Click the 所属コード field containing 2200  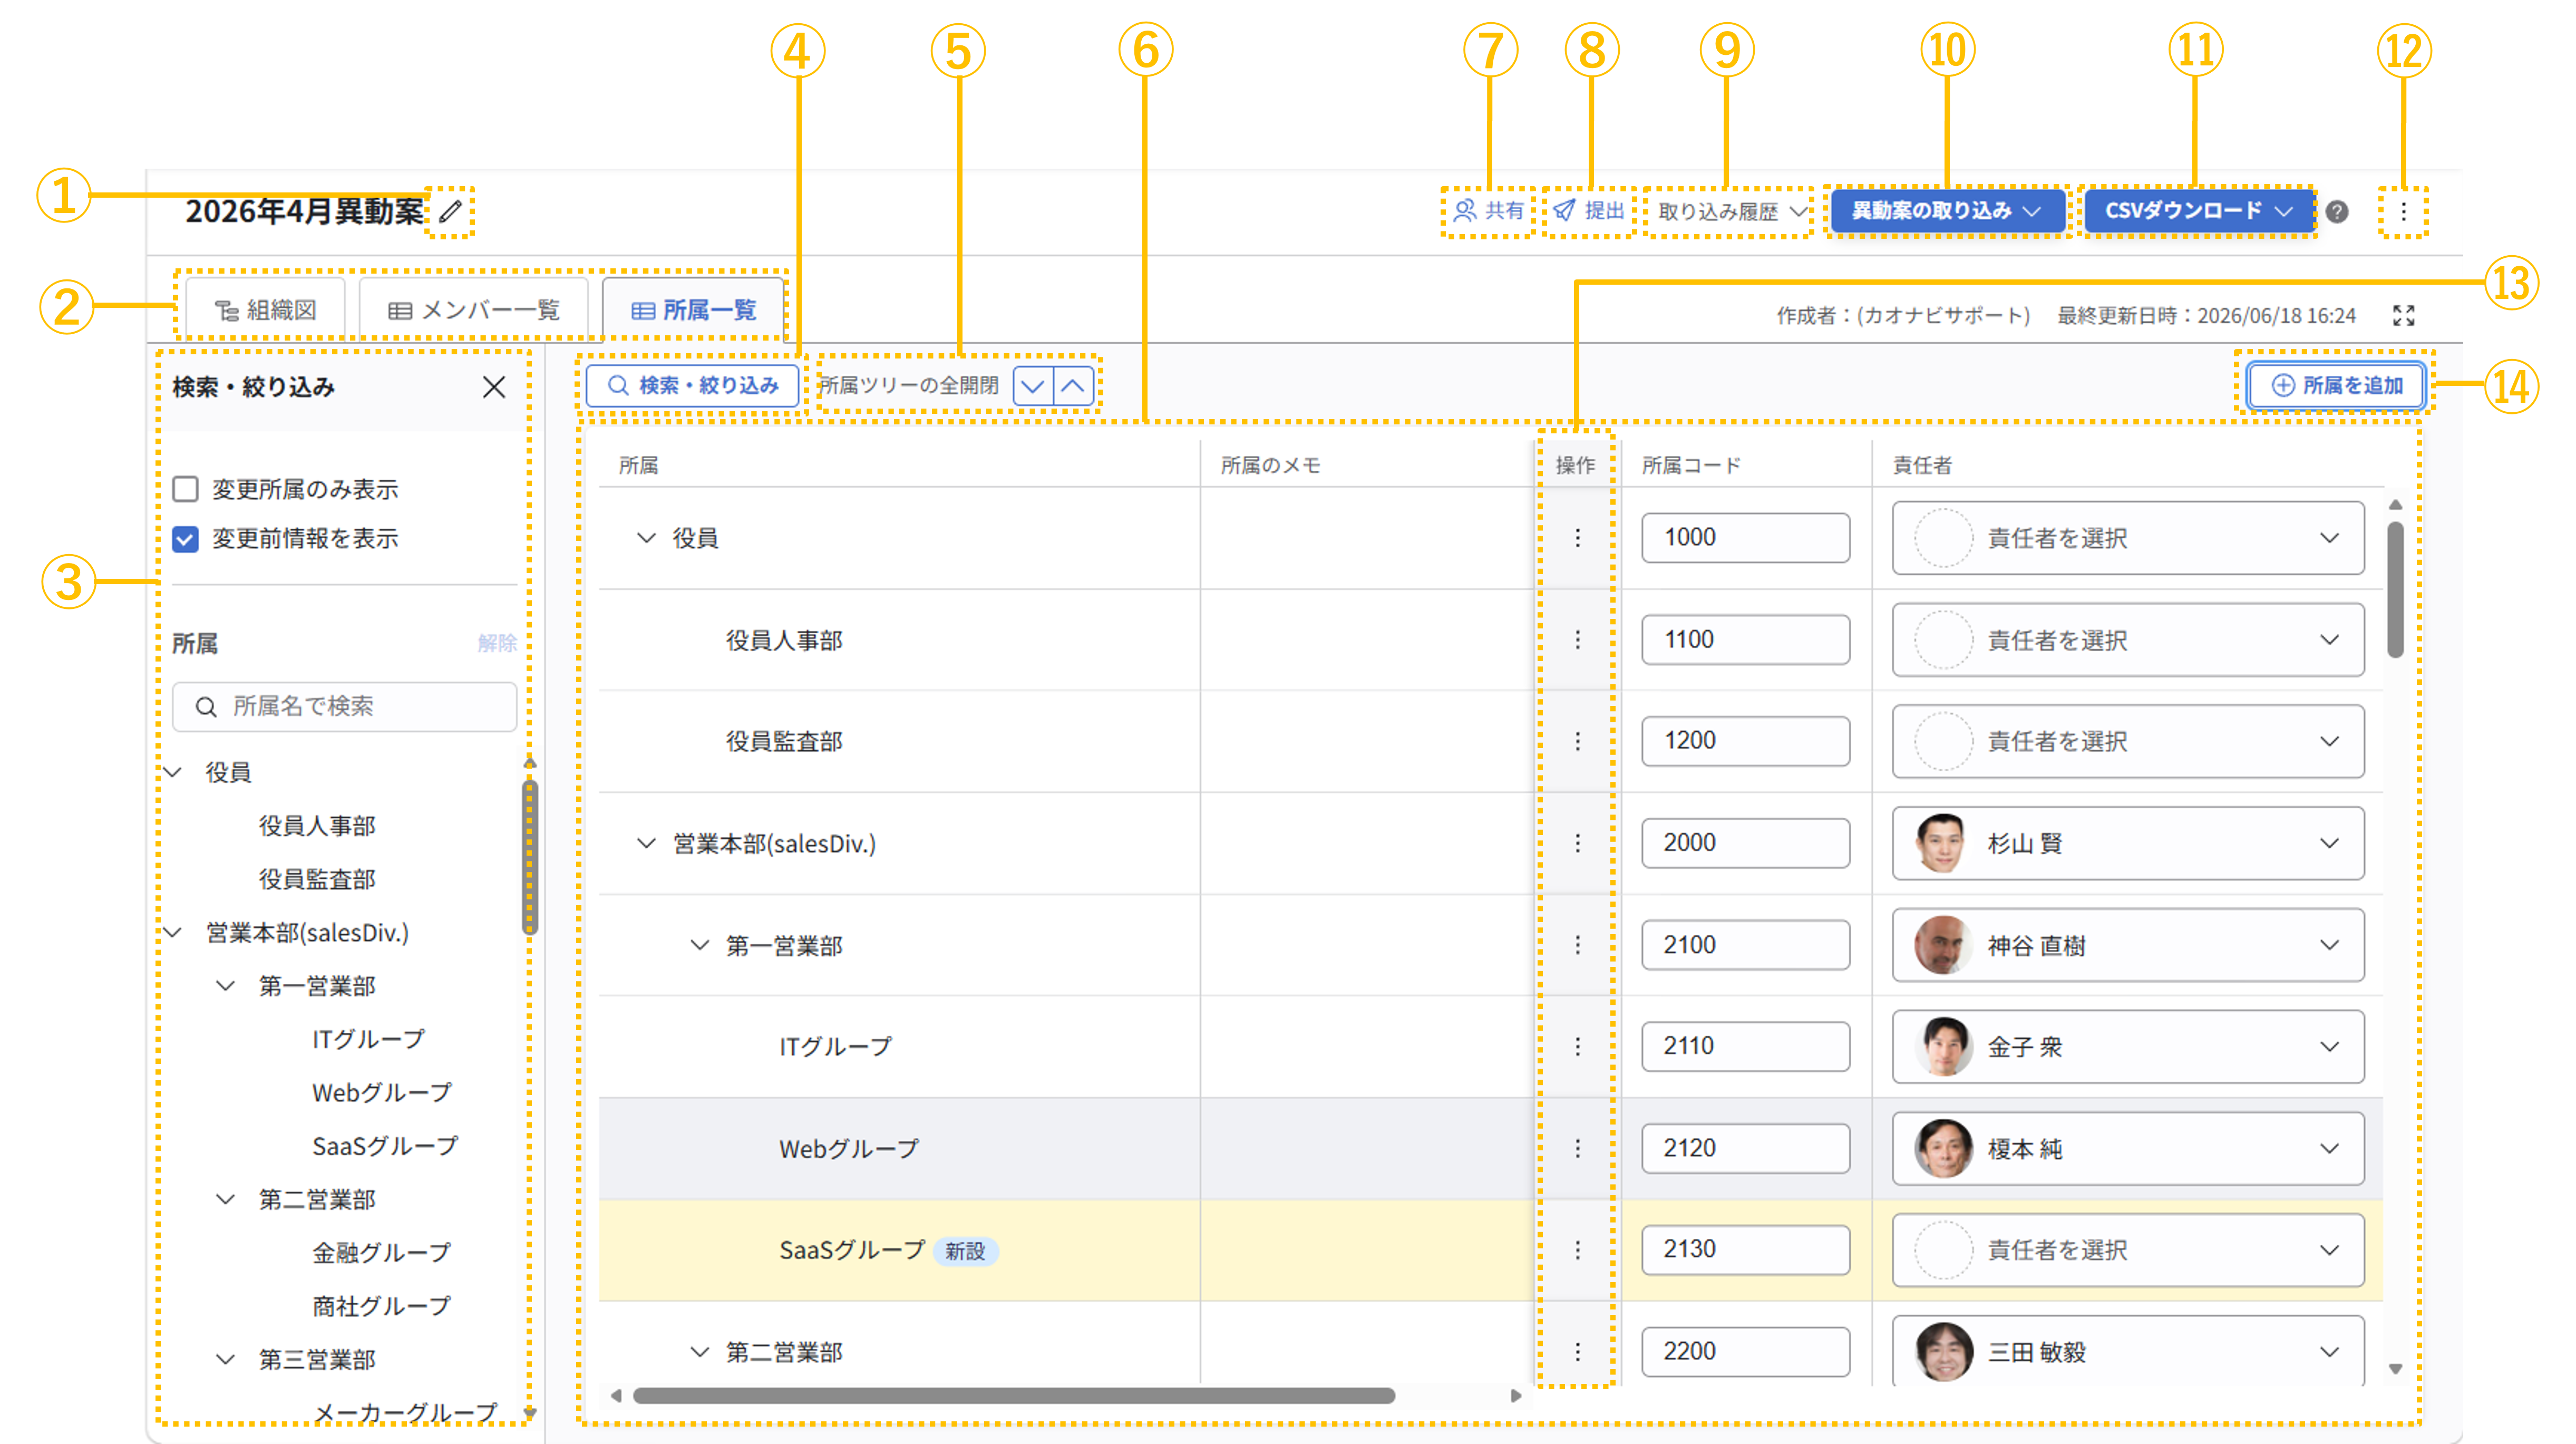point(1745,1352)
